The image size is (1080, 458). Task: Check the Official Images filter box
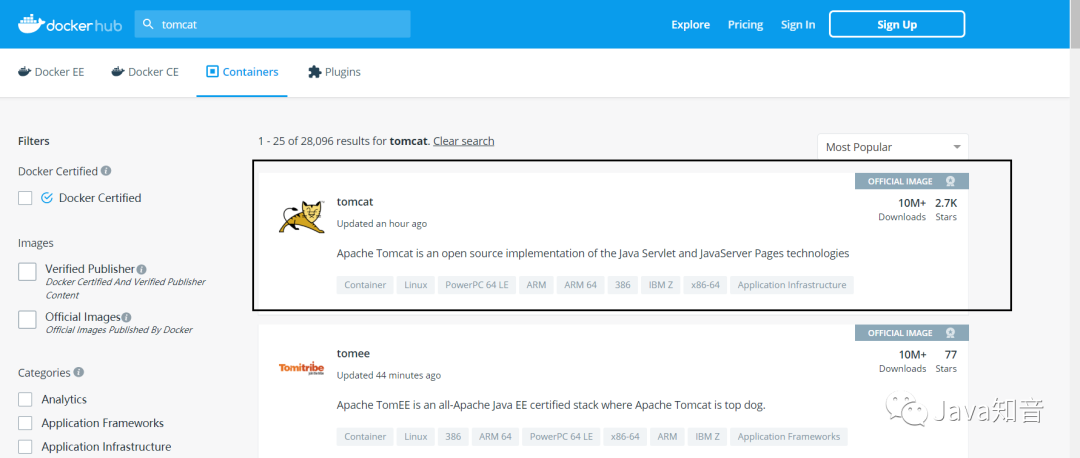pos(28,320)
